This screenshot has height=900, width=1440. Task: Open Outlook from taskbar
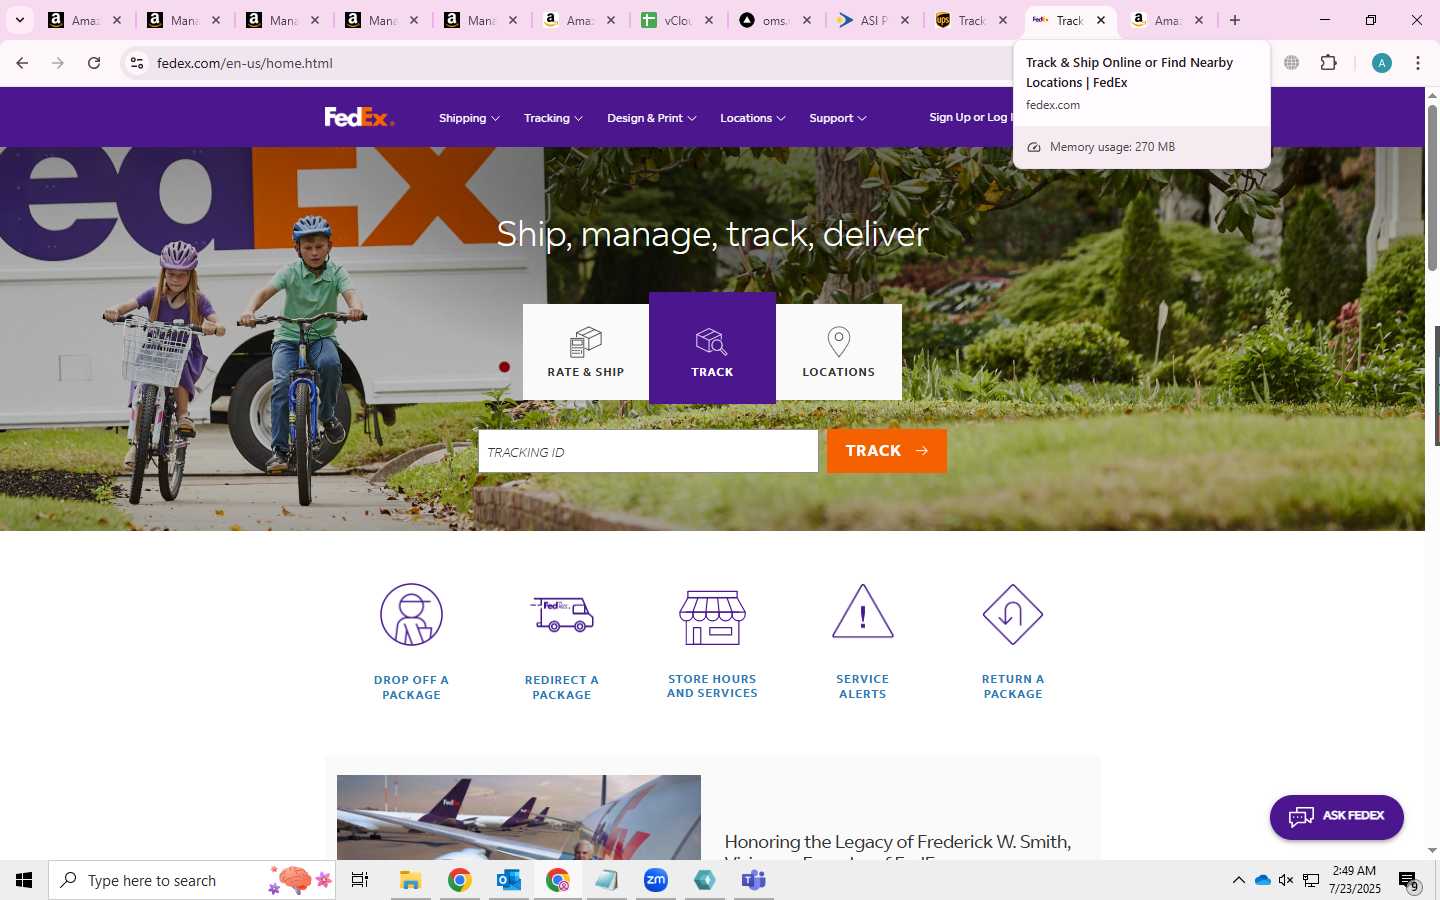coord(509,880)
